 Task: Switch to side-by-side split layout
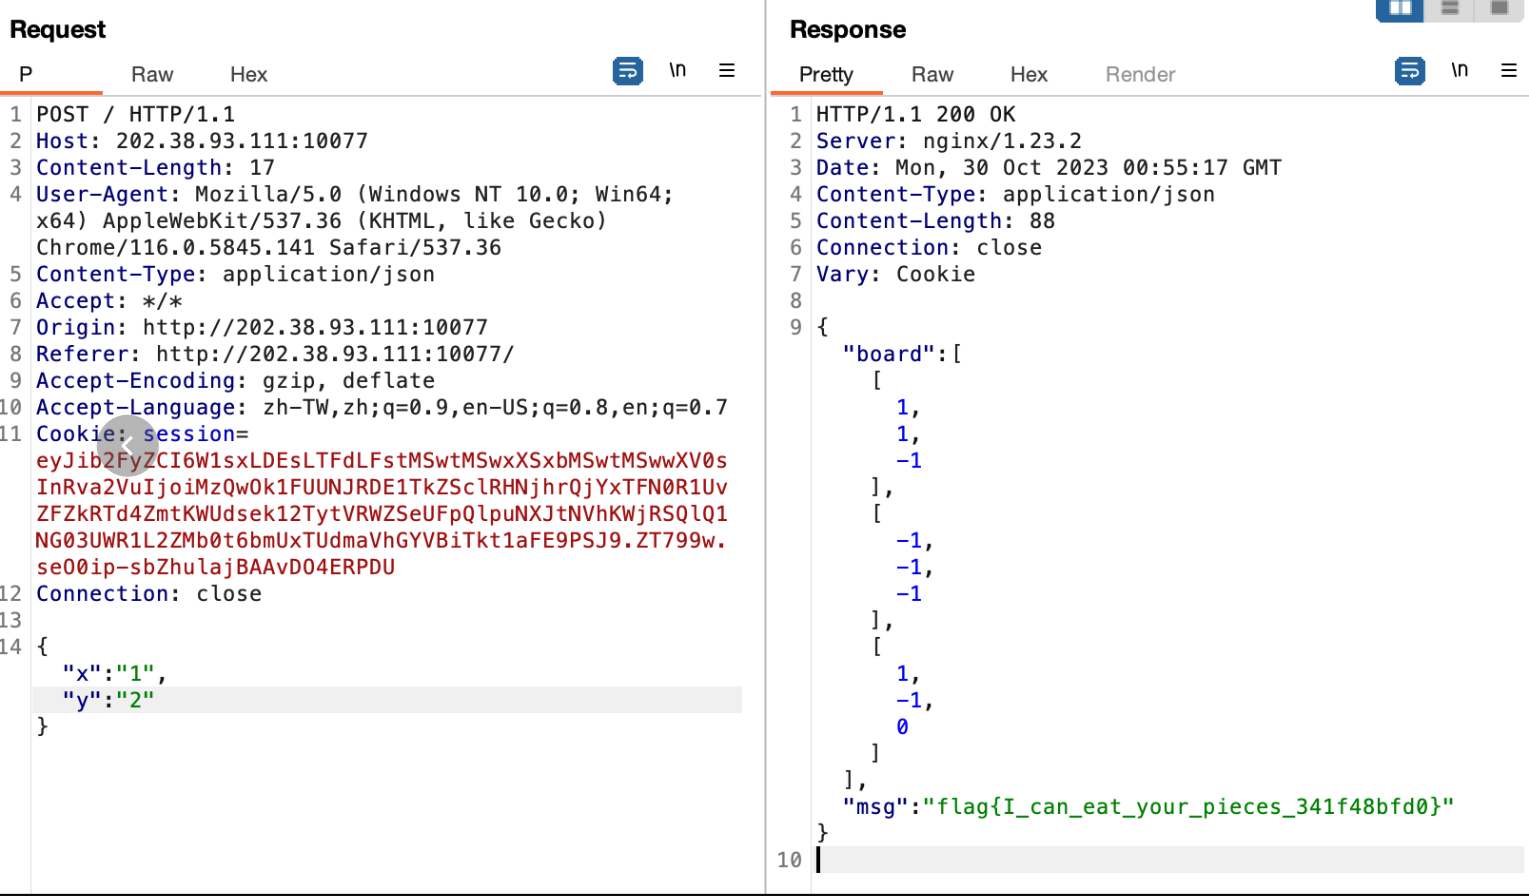pyautogui.click(x=1399, y=9)
